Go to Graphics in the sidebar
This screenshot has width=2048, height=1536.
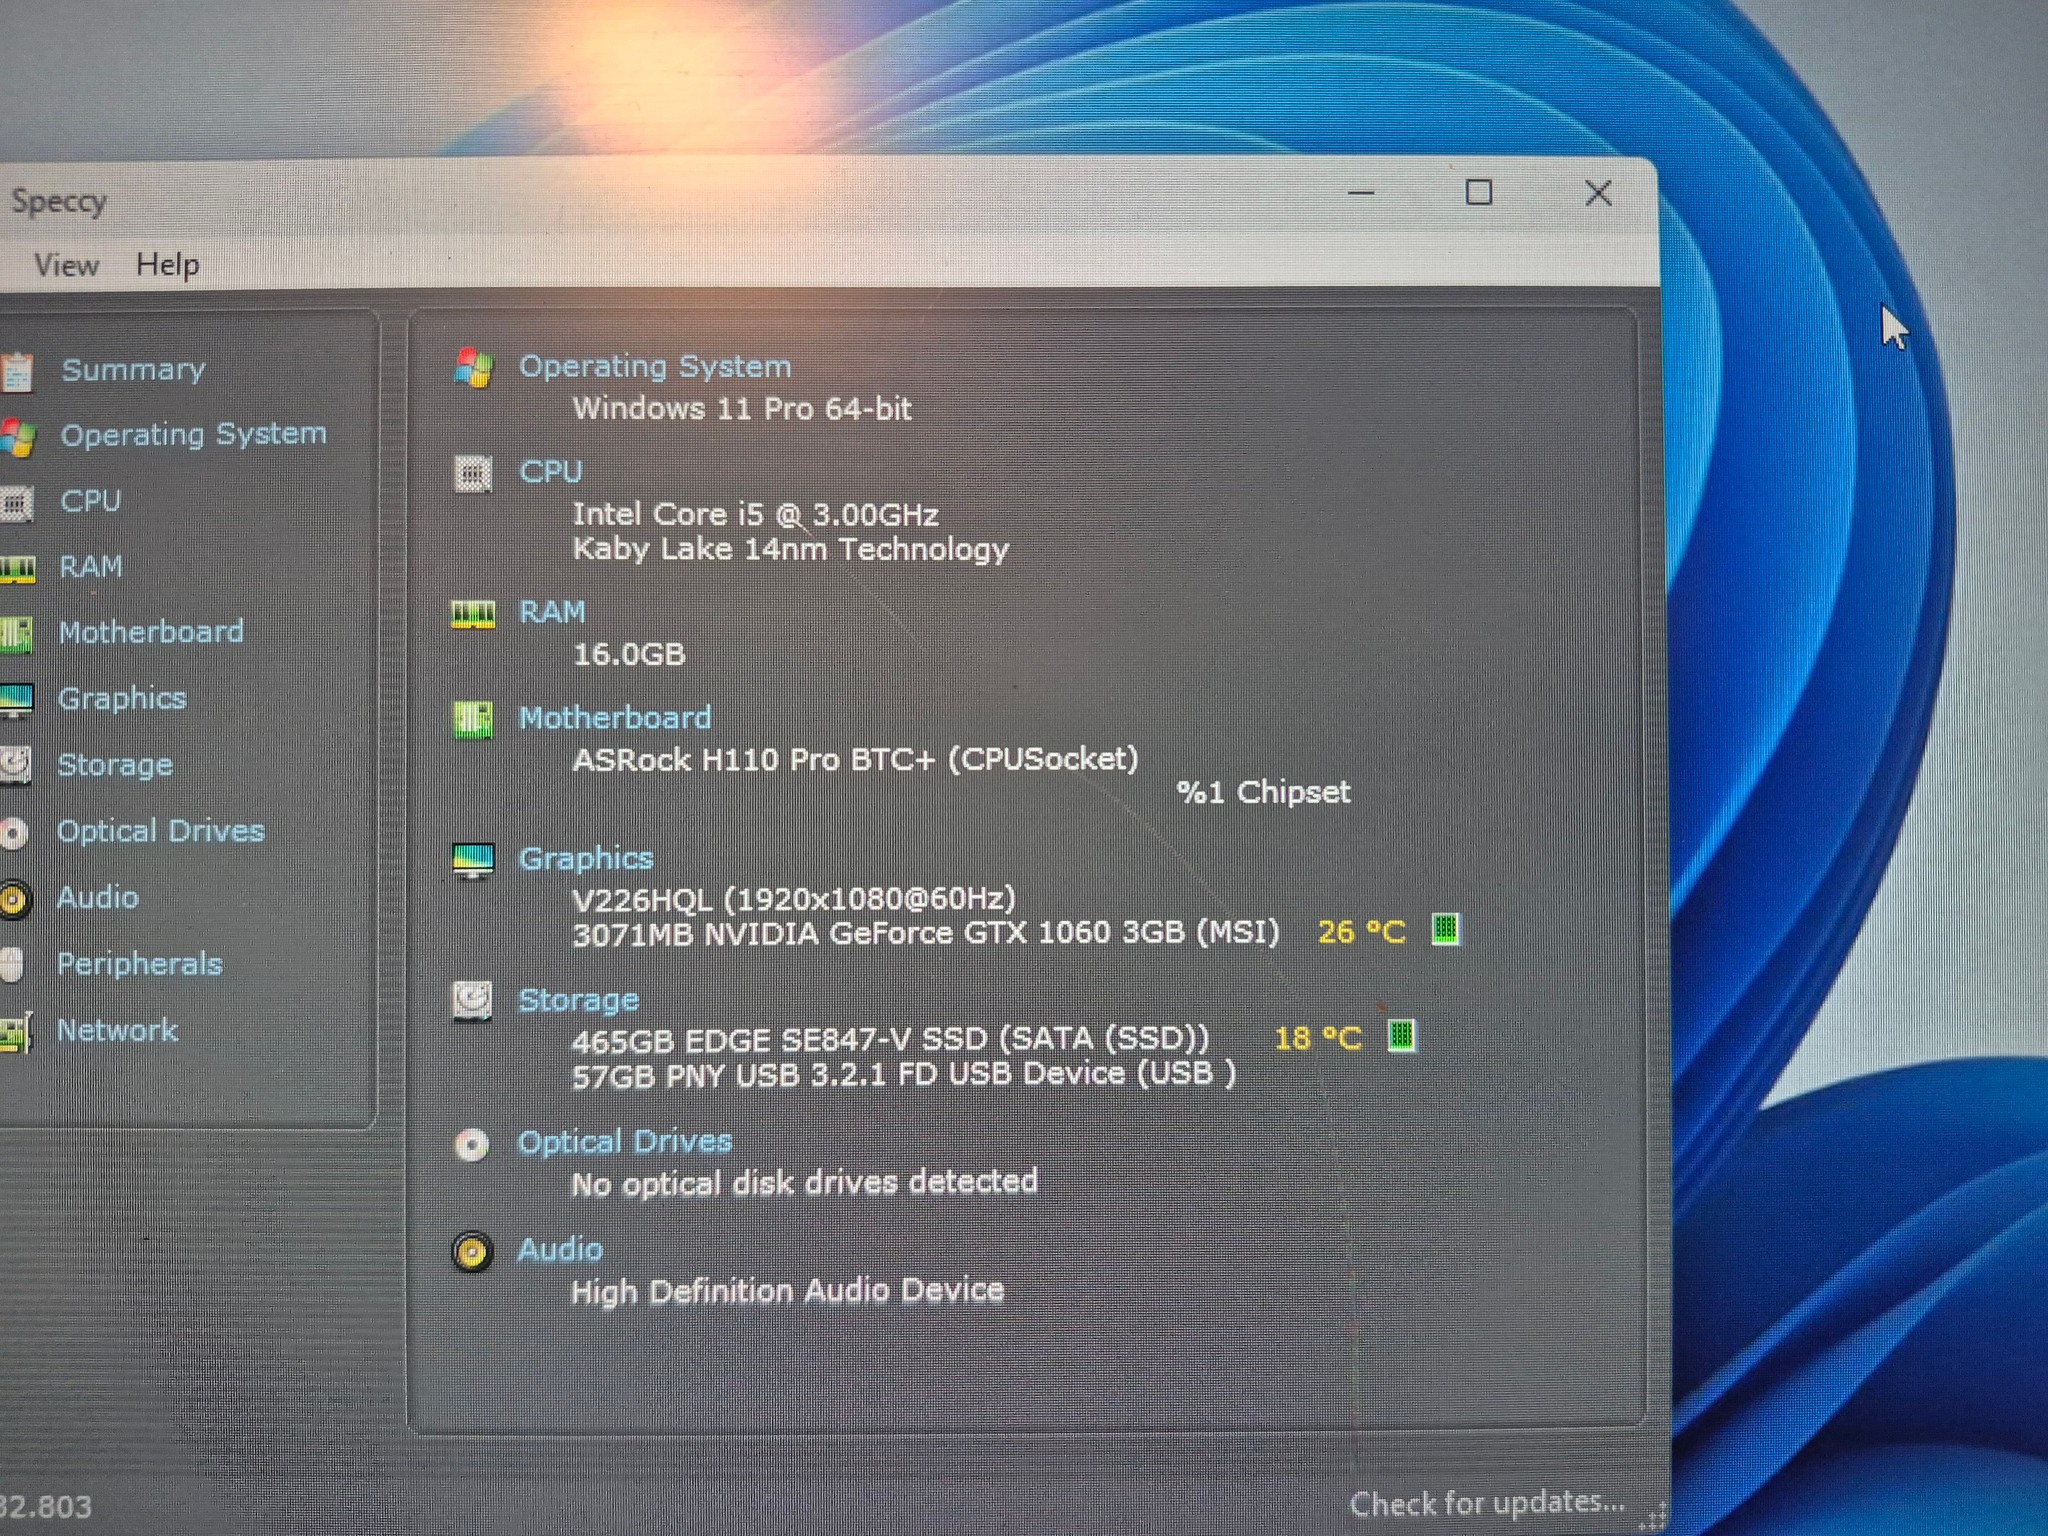(x=122, y=698)
